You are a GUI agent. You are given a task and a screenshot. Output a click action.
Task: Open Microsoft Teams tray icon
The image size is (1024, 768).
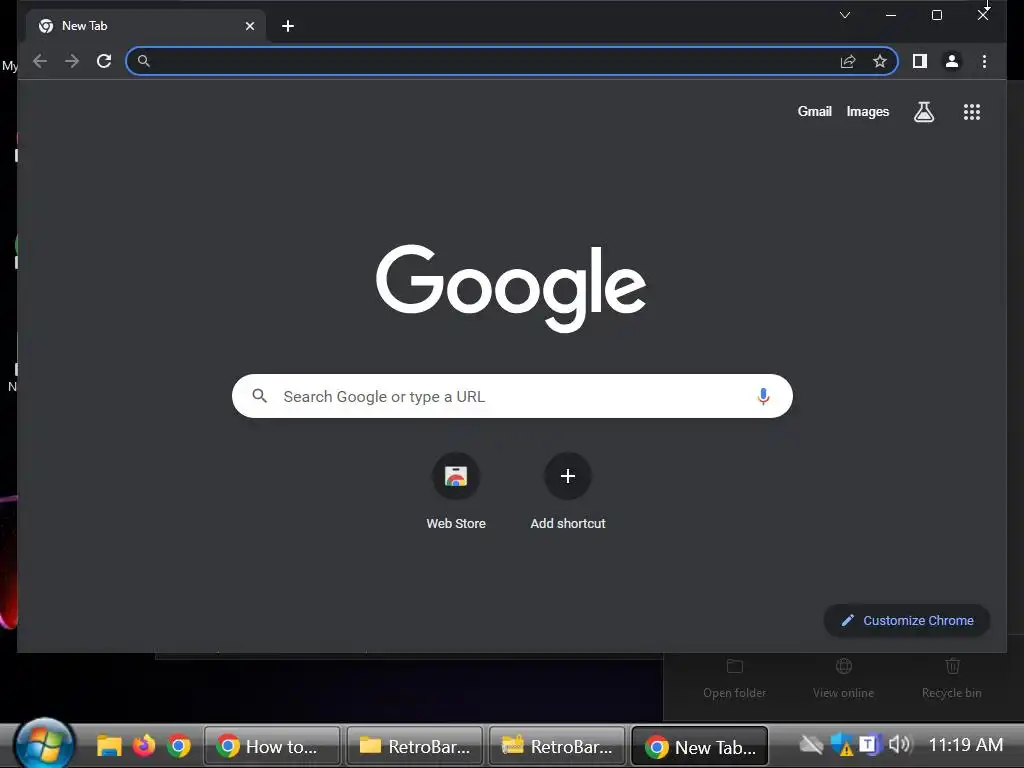(x=869, y=744)
